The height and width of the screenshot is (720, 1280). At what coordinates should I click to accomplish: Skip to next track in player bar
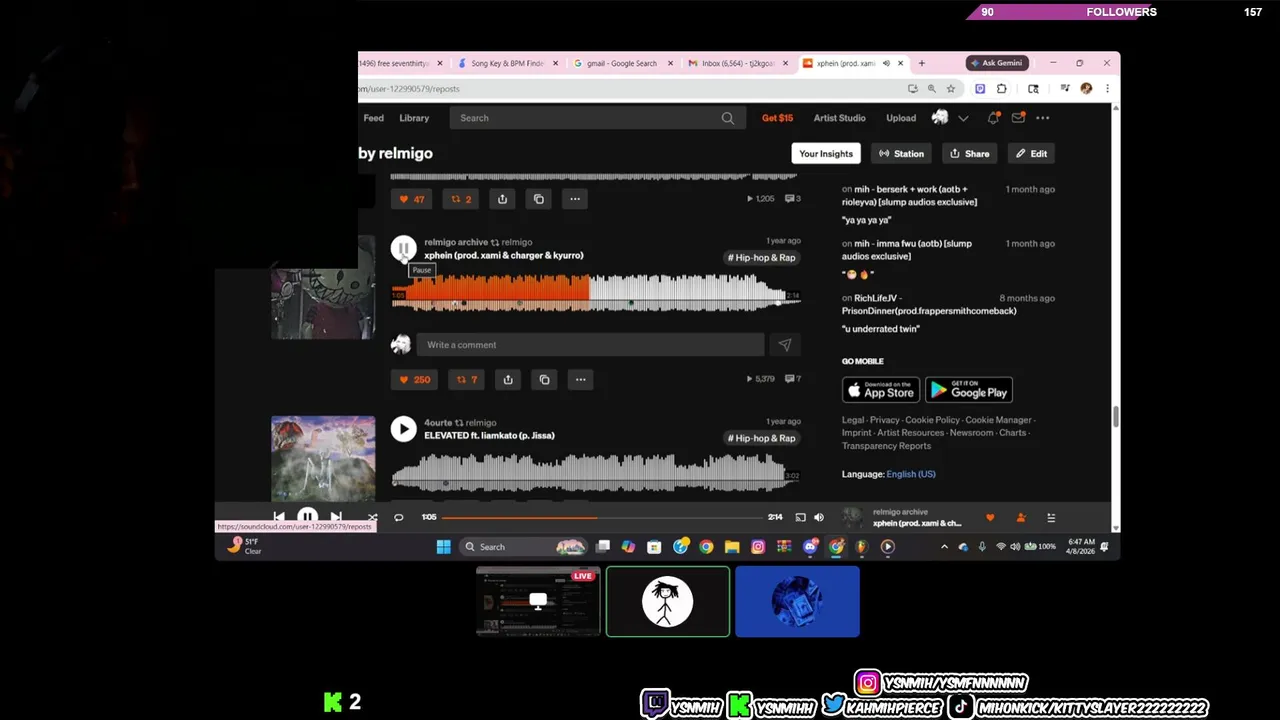336,517
